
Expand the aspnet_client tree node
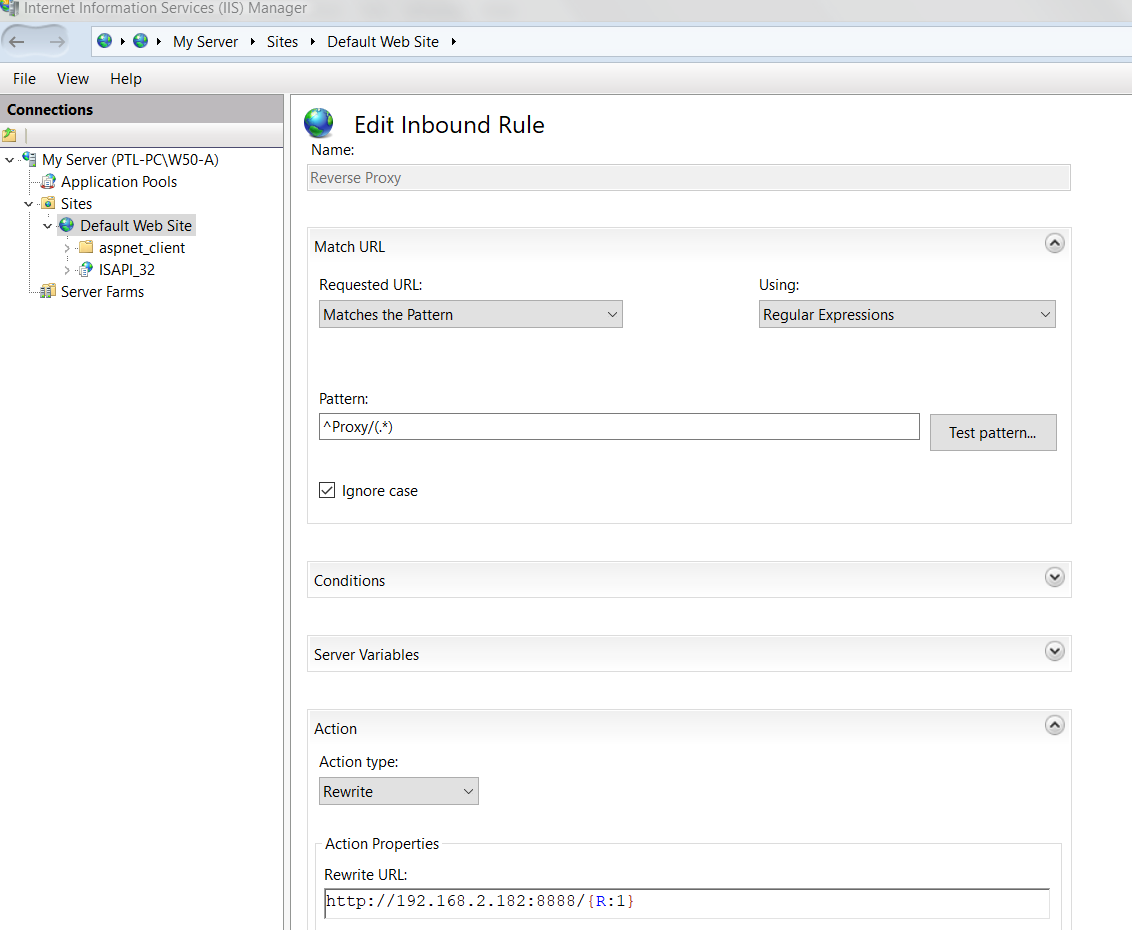coord(66,248)
